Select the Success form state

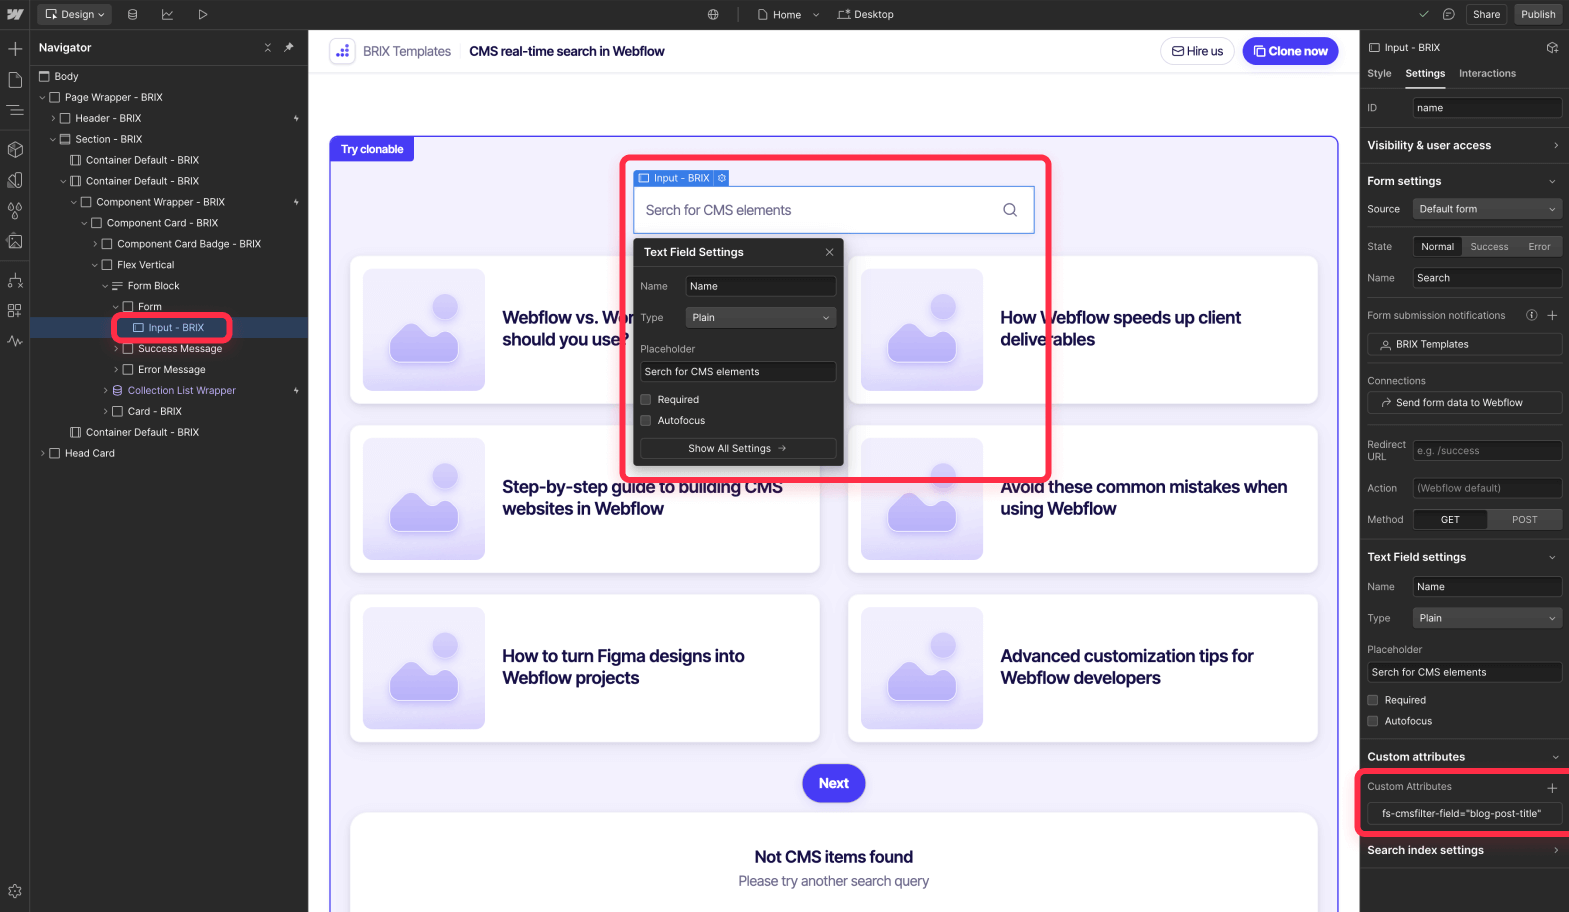tap(1489, 247)
